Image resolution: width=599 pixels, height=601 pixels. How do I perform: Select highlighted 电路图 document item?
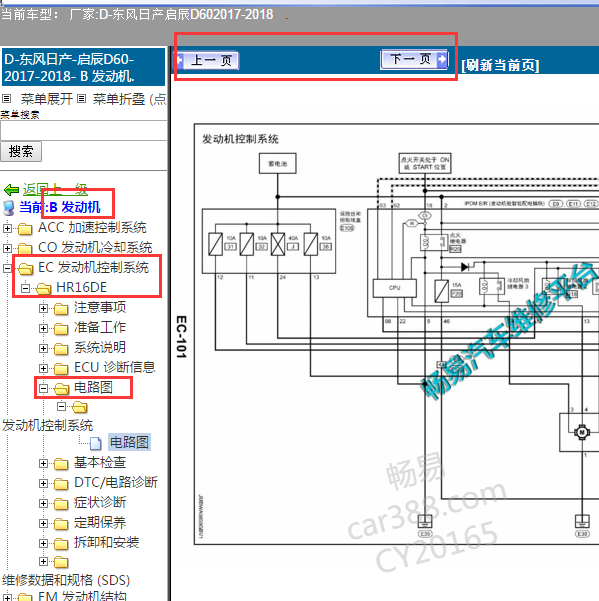[129, 442]
